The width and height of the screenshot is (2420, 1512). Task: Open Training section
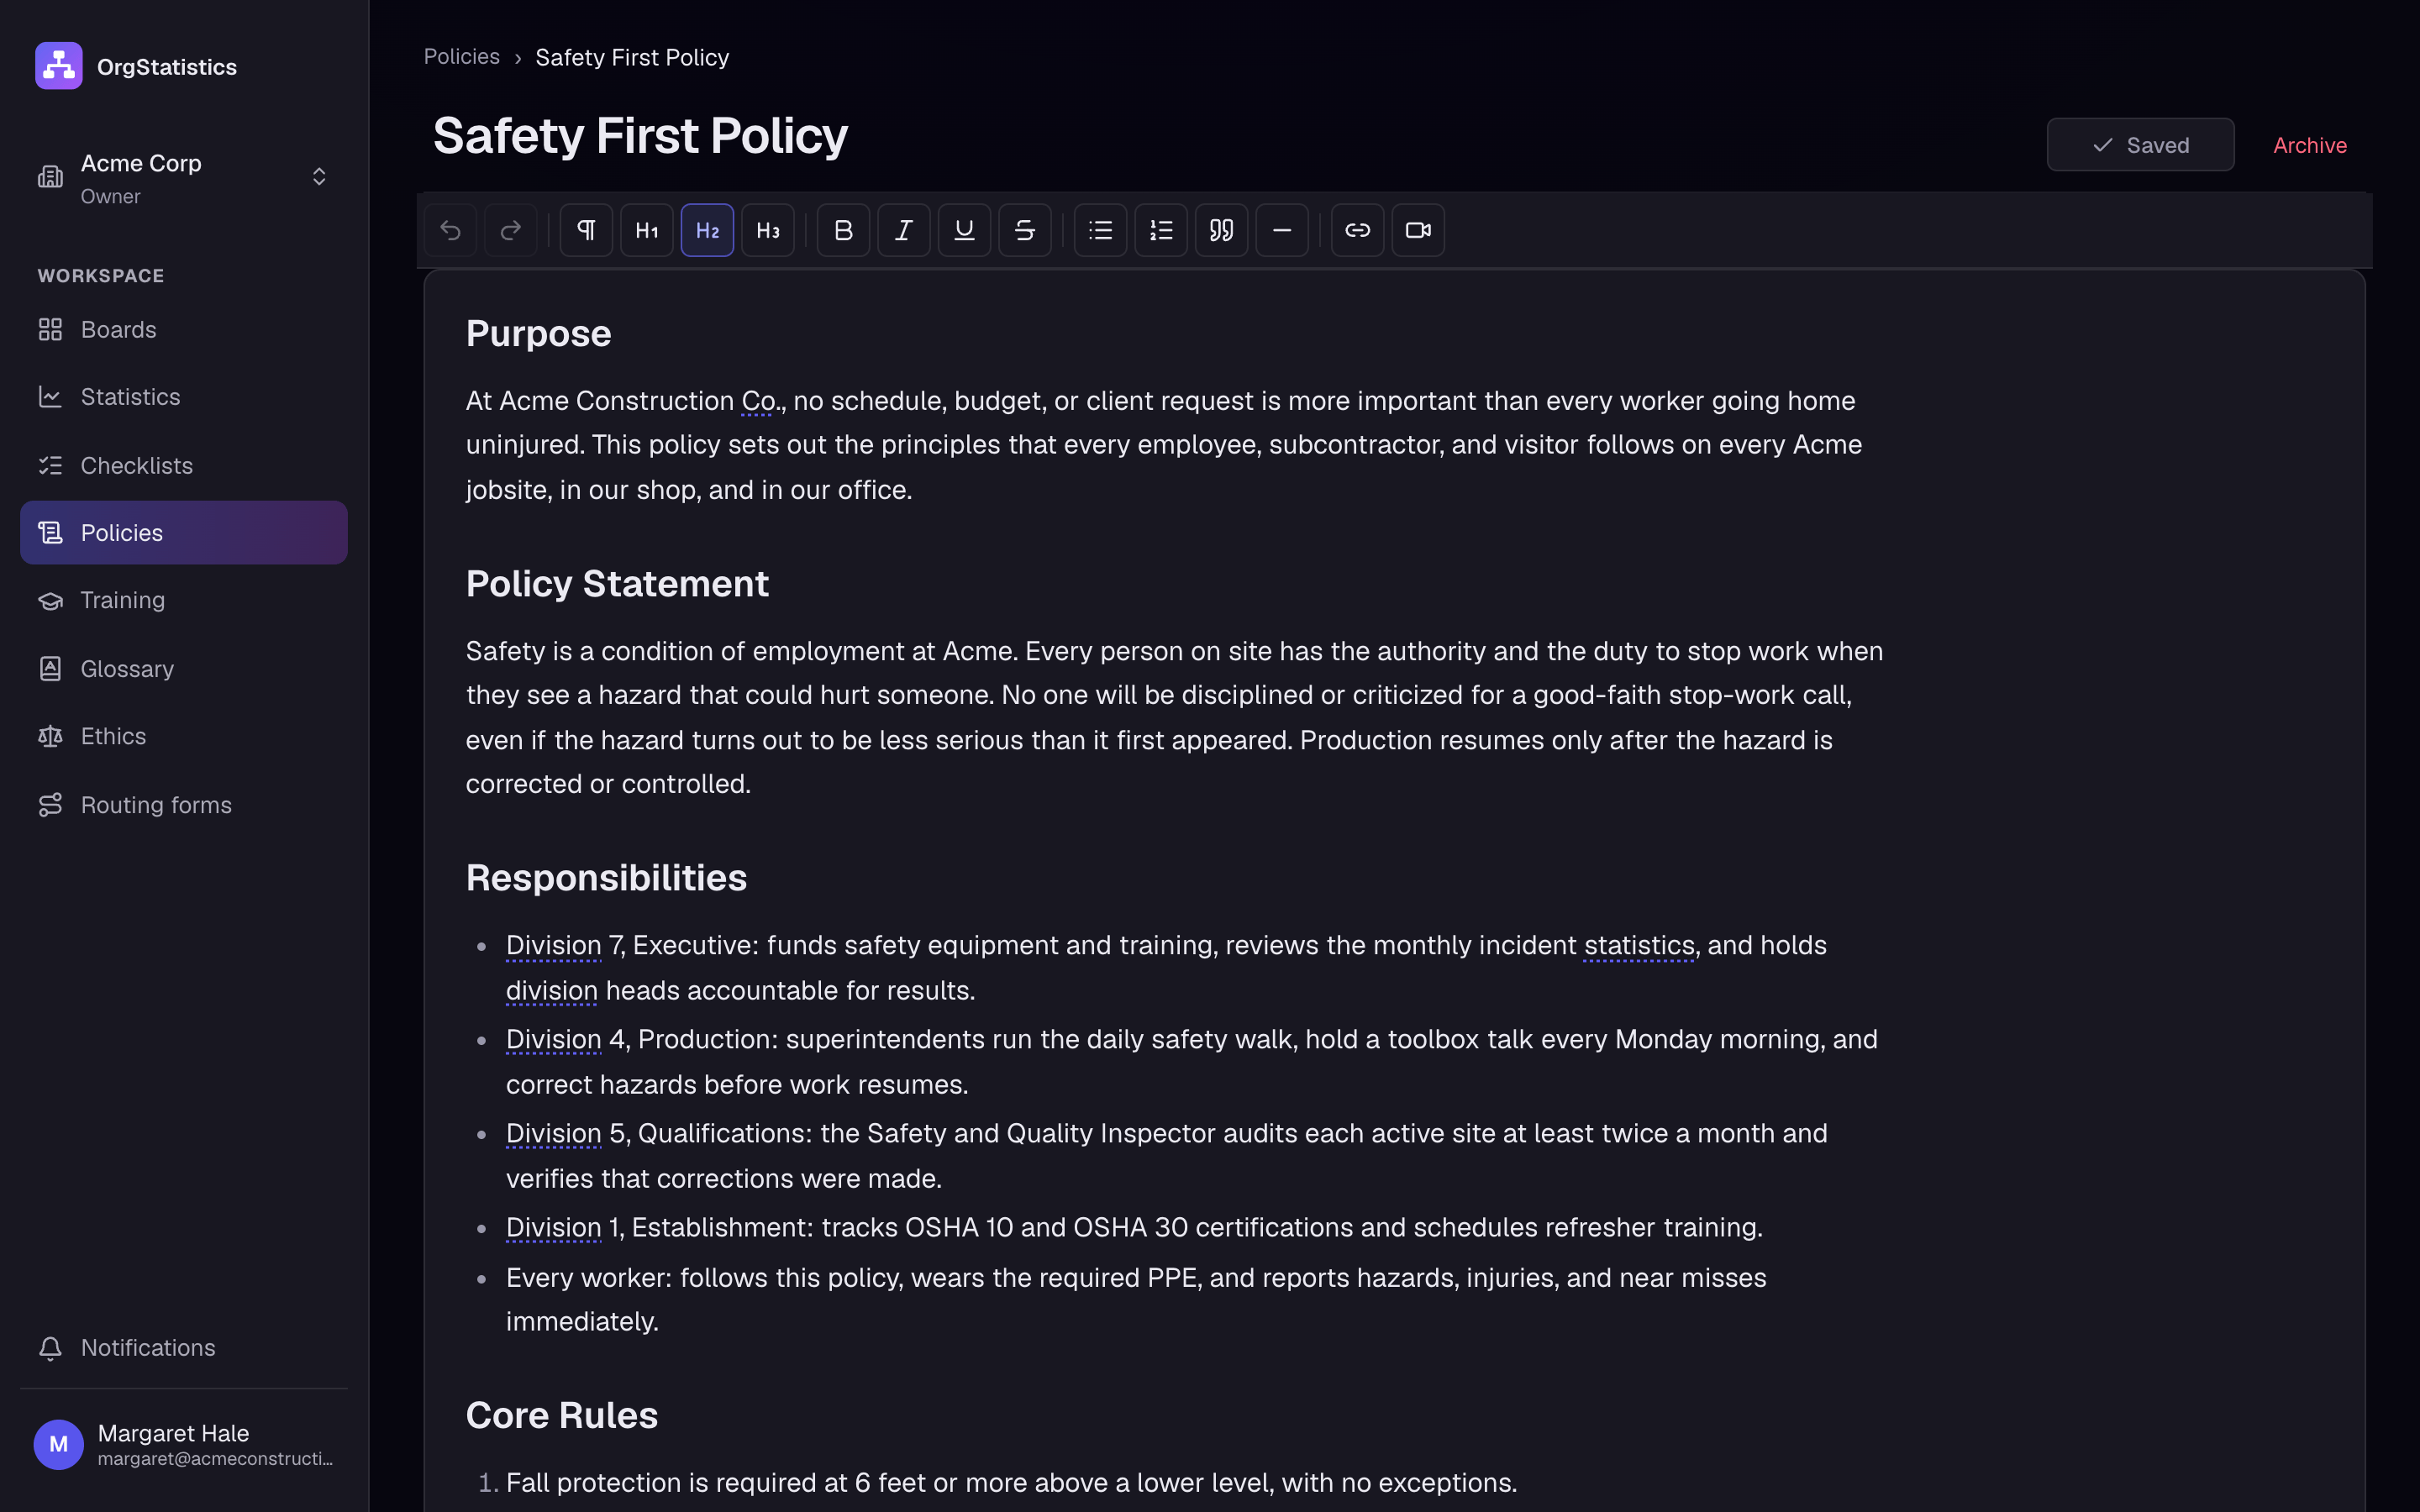(184, 600)
